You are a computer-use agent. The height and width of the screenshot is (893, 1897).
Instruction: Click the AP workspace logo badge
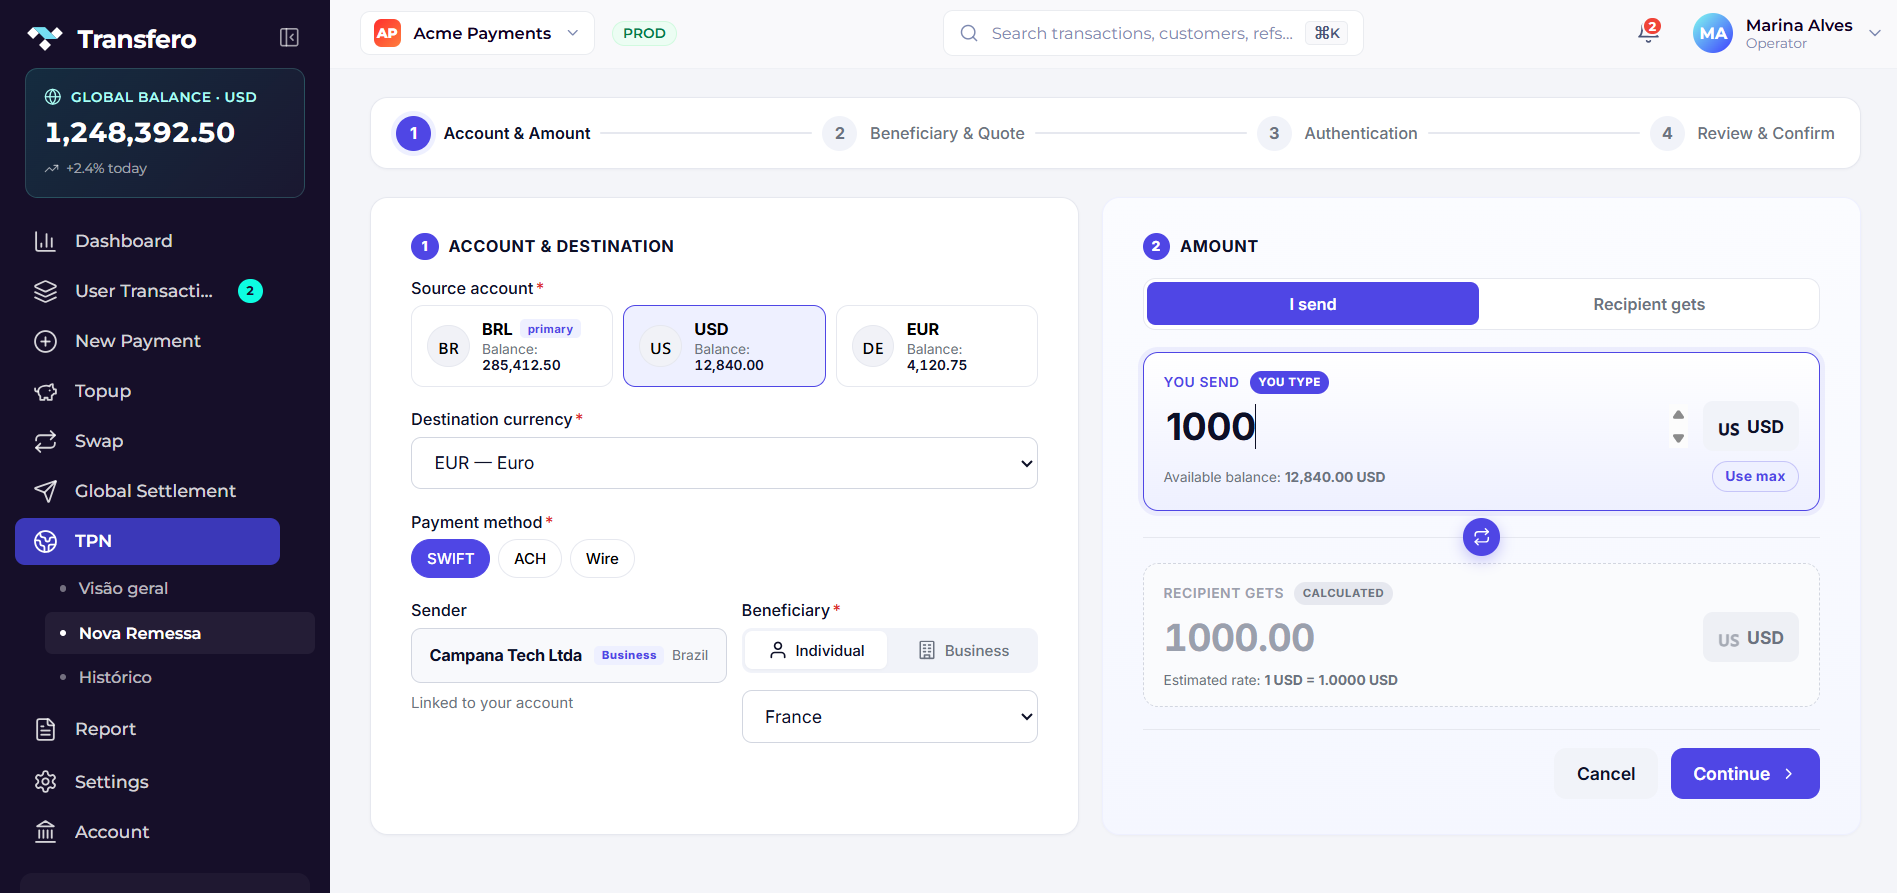click(387, 33)
